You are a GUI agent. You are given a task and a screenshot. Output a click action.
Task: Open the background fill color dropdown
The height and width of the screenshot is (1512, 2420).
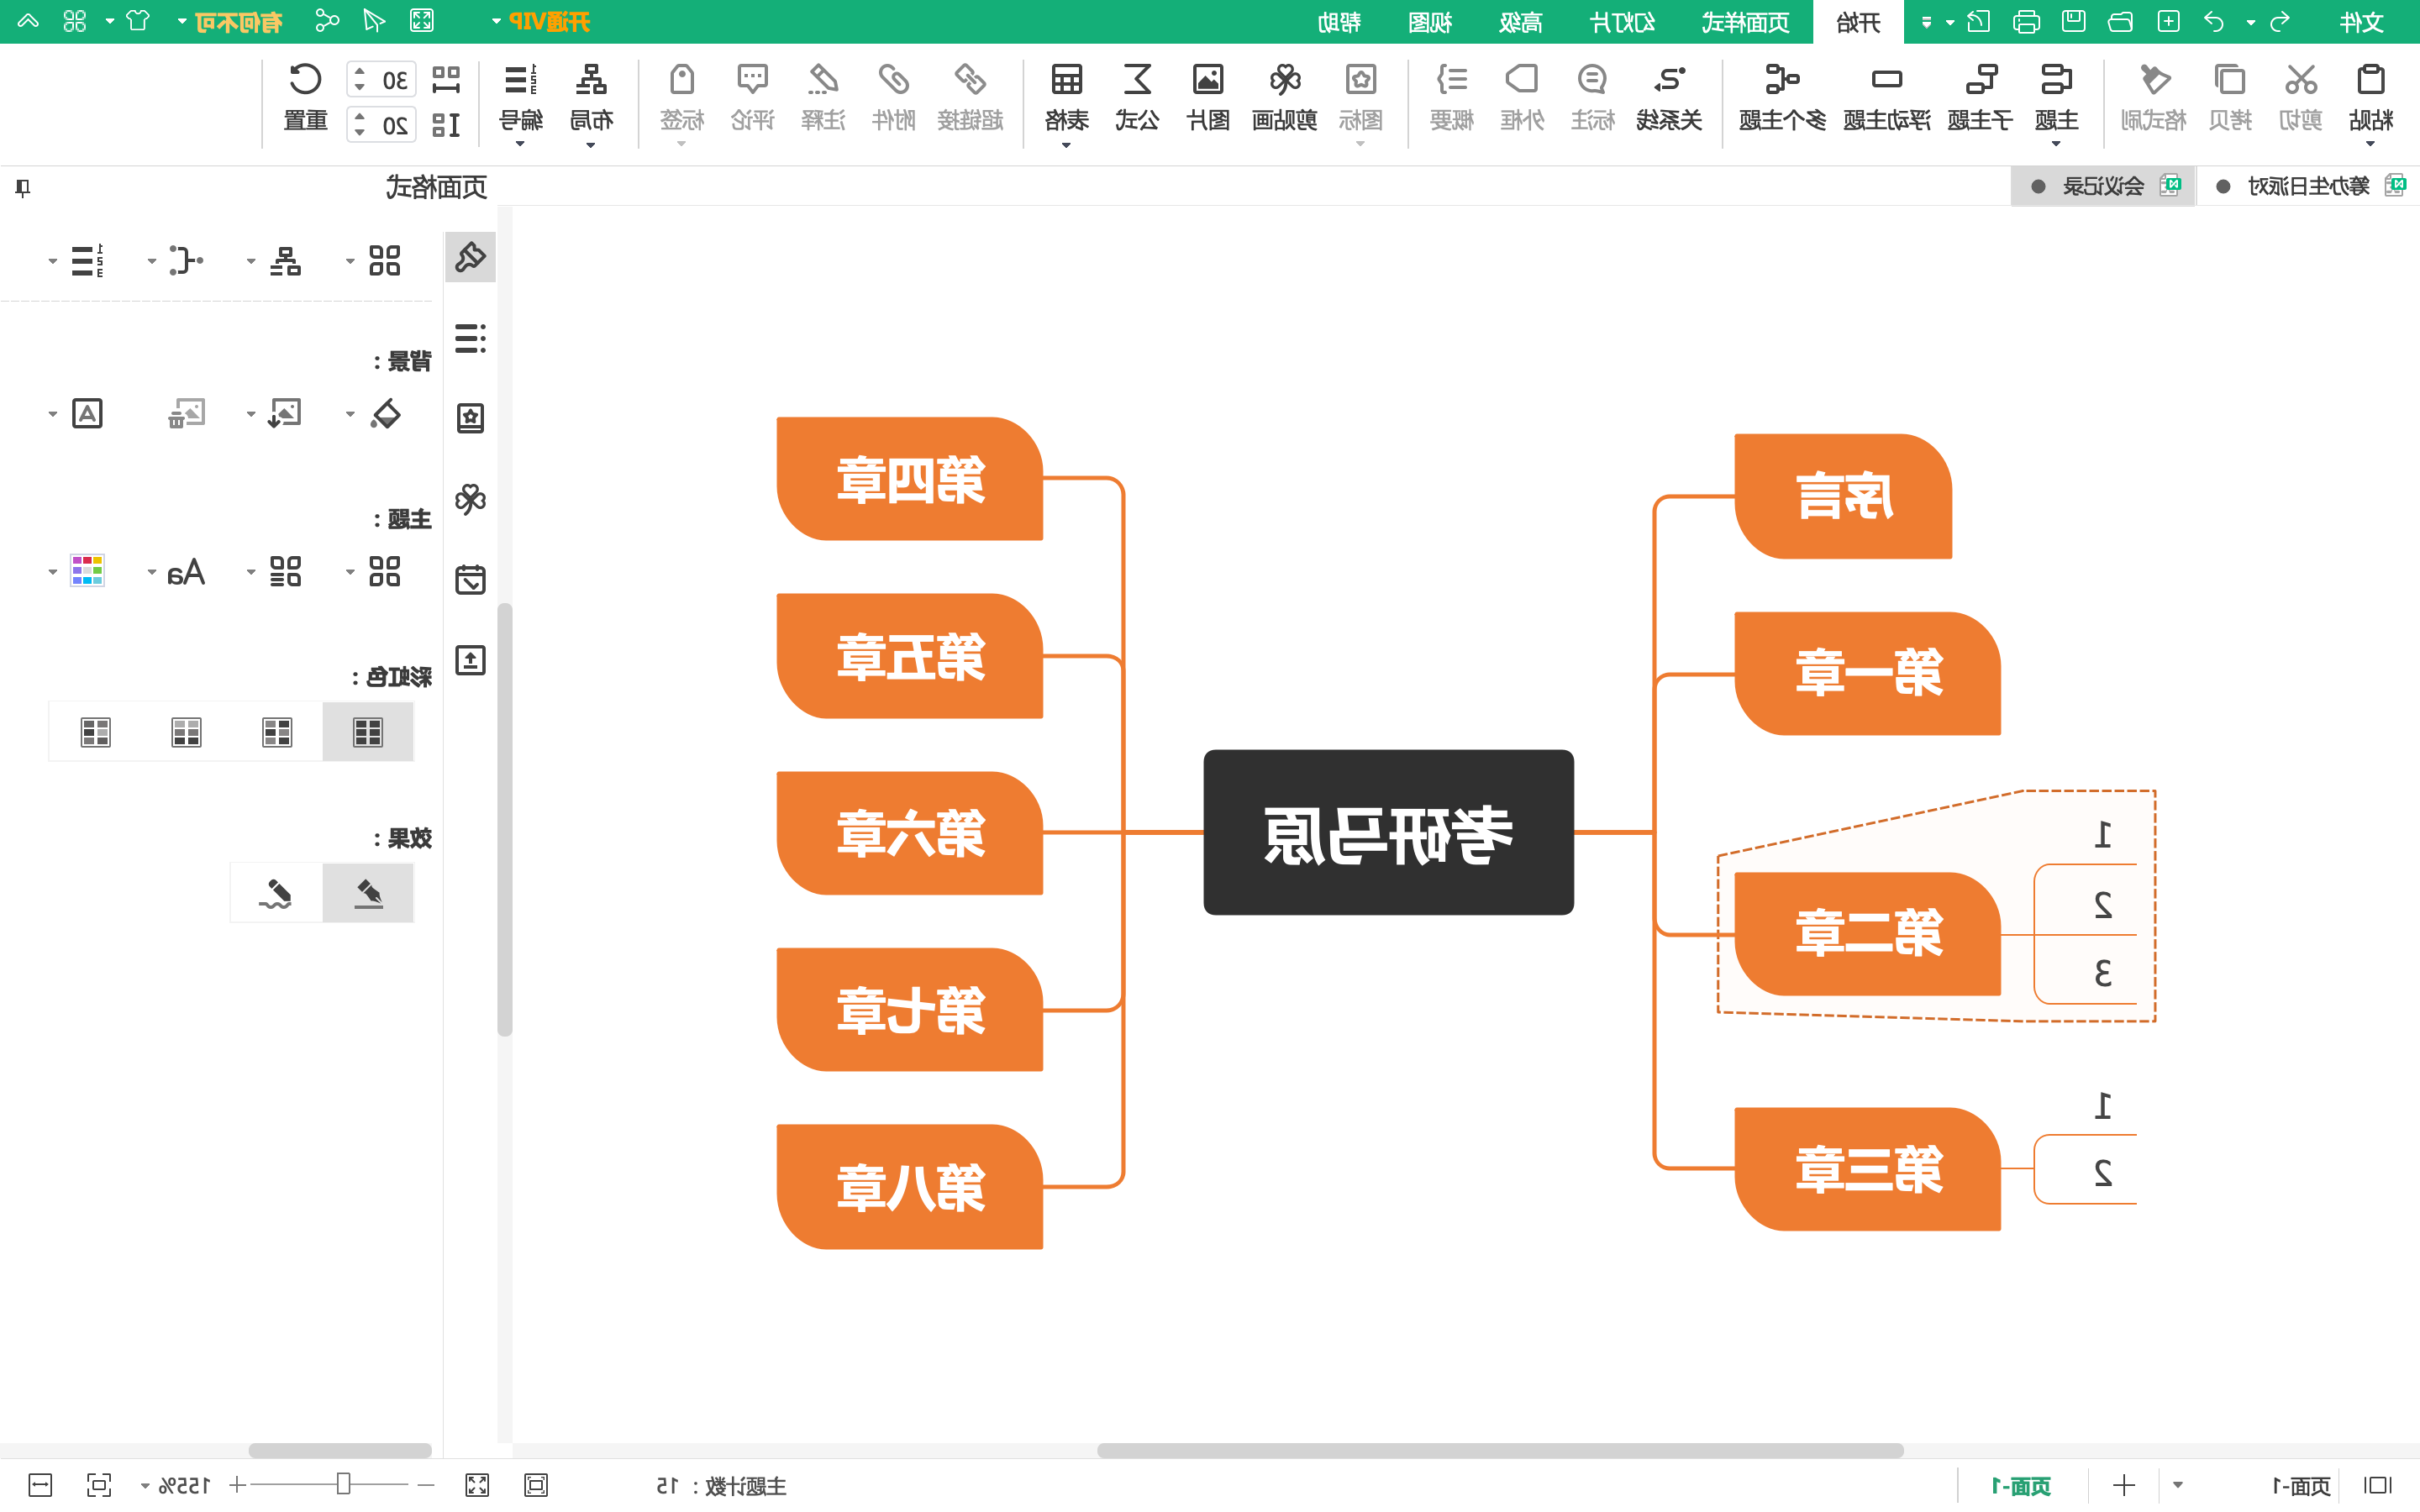350,414
